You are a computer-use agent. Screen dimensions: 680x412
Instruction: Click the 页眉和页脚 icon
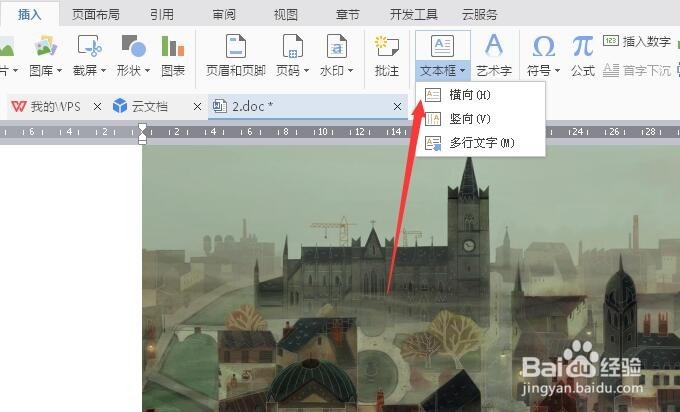236,46
